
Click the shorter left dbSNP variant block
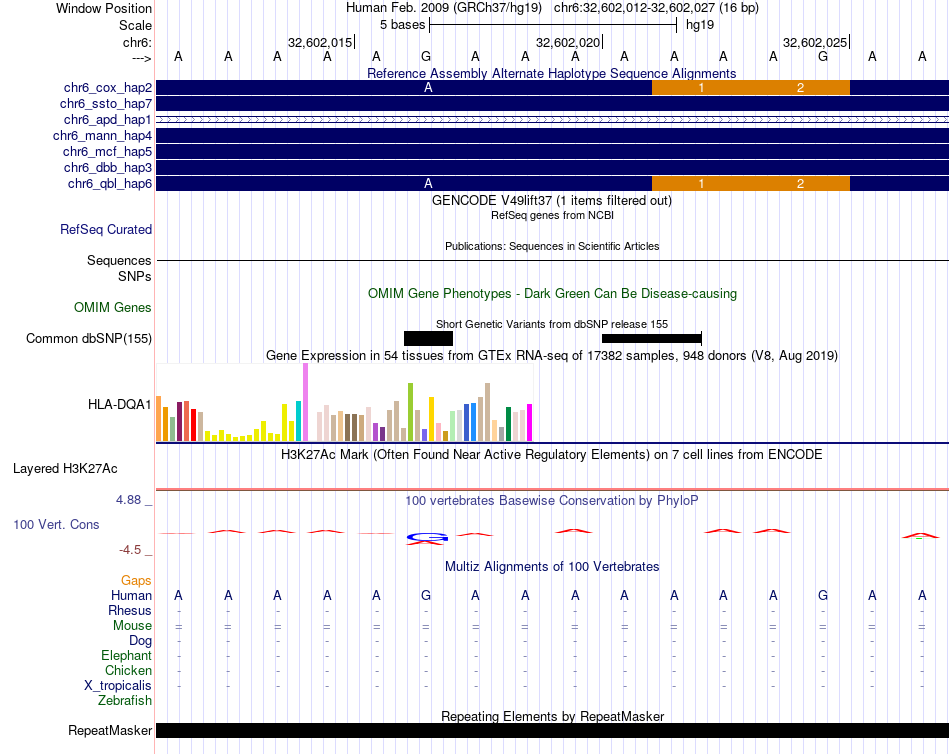(x=428, y=338)
